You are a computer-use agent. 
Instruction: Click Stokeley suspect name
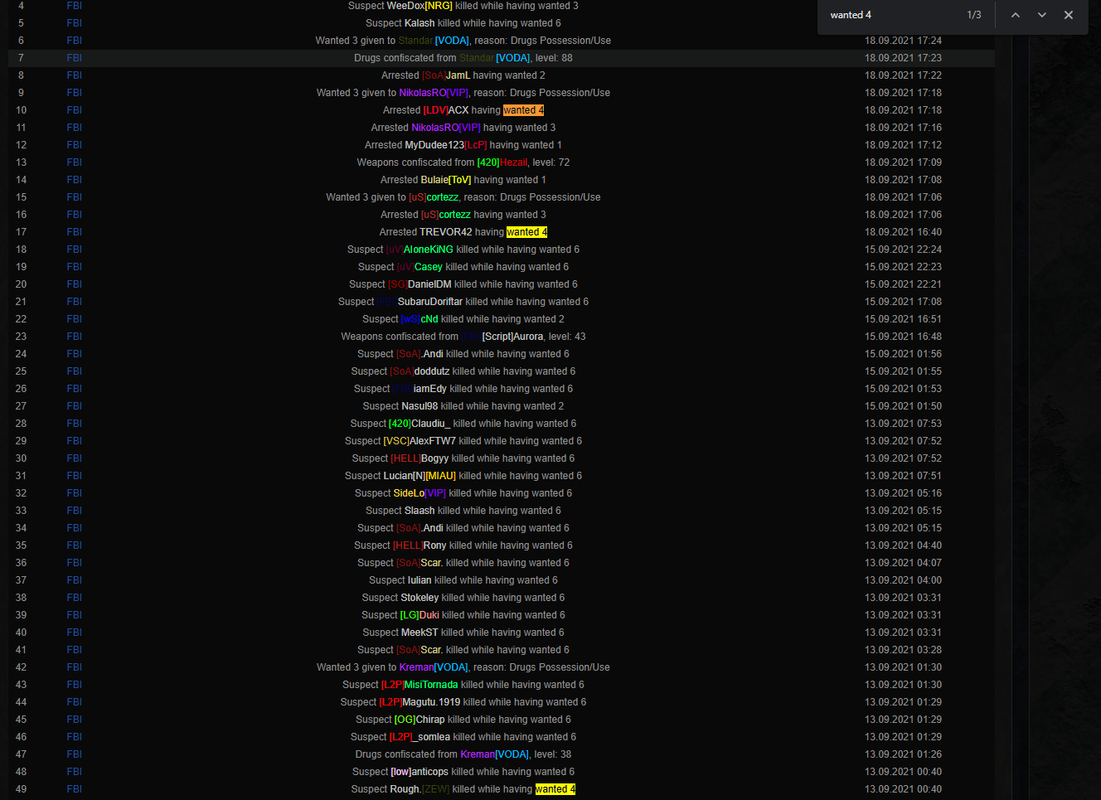click(x=420, y=598)
